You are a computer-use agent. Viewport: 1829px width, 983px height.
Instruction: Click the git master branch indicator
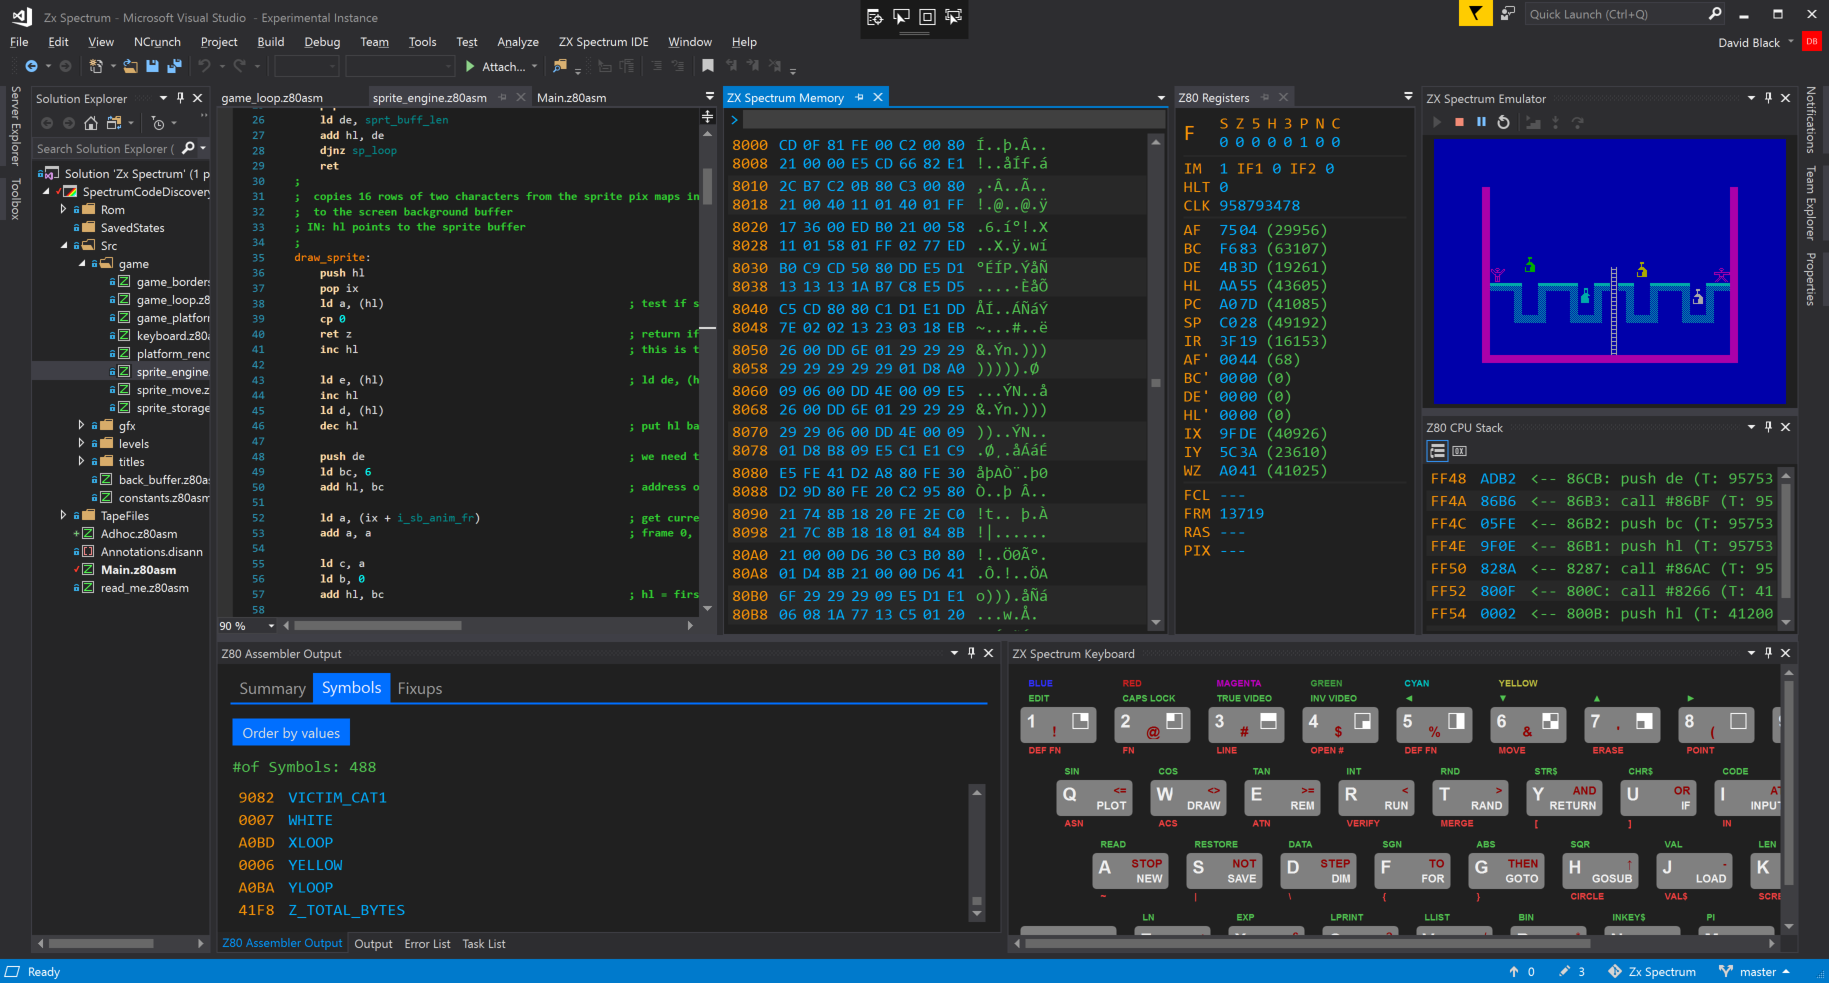tap(1754, 971)
